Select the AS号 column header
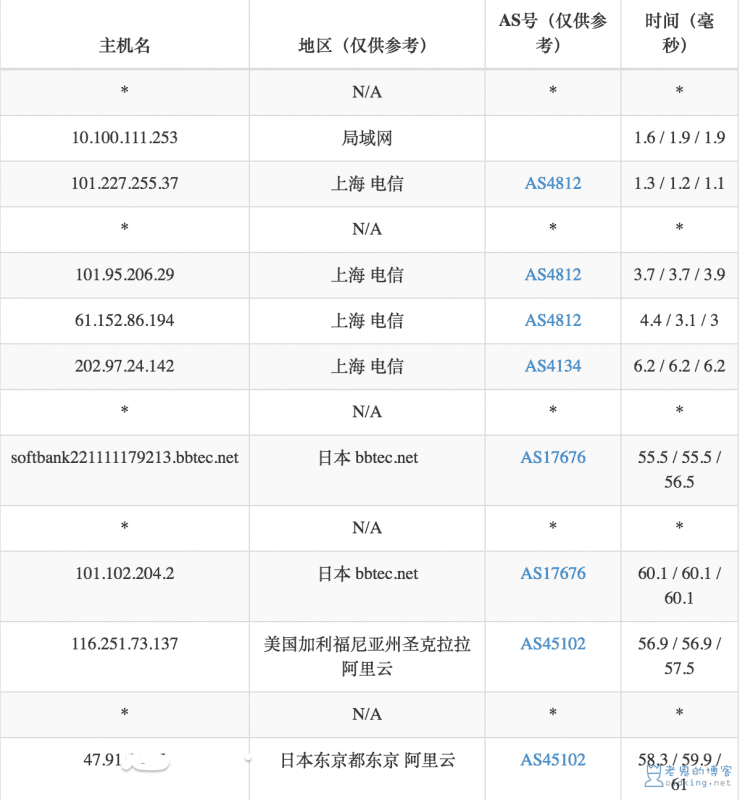Viewport: 745px width, 800px height. click(x=553, y=33)
